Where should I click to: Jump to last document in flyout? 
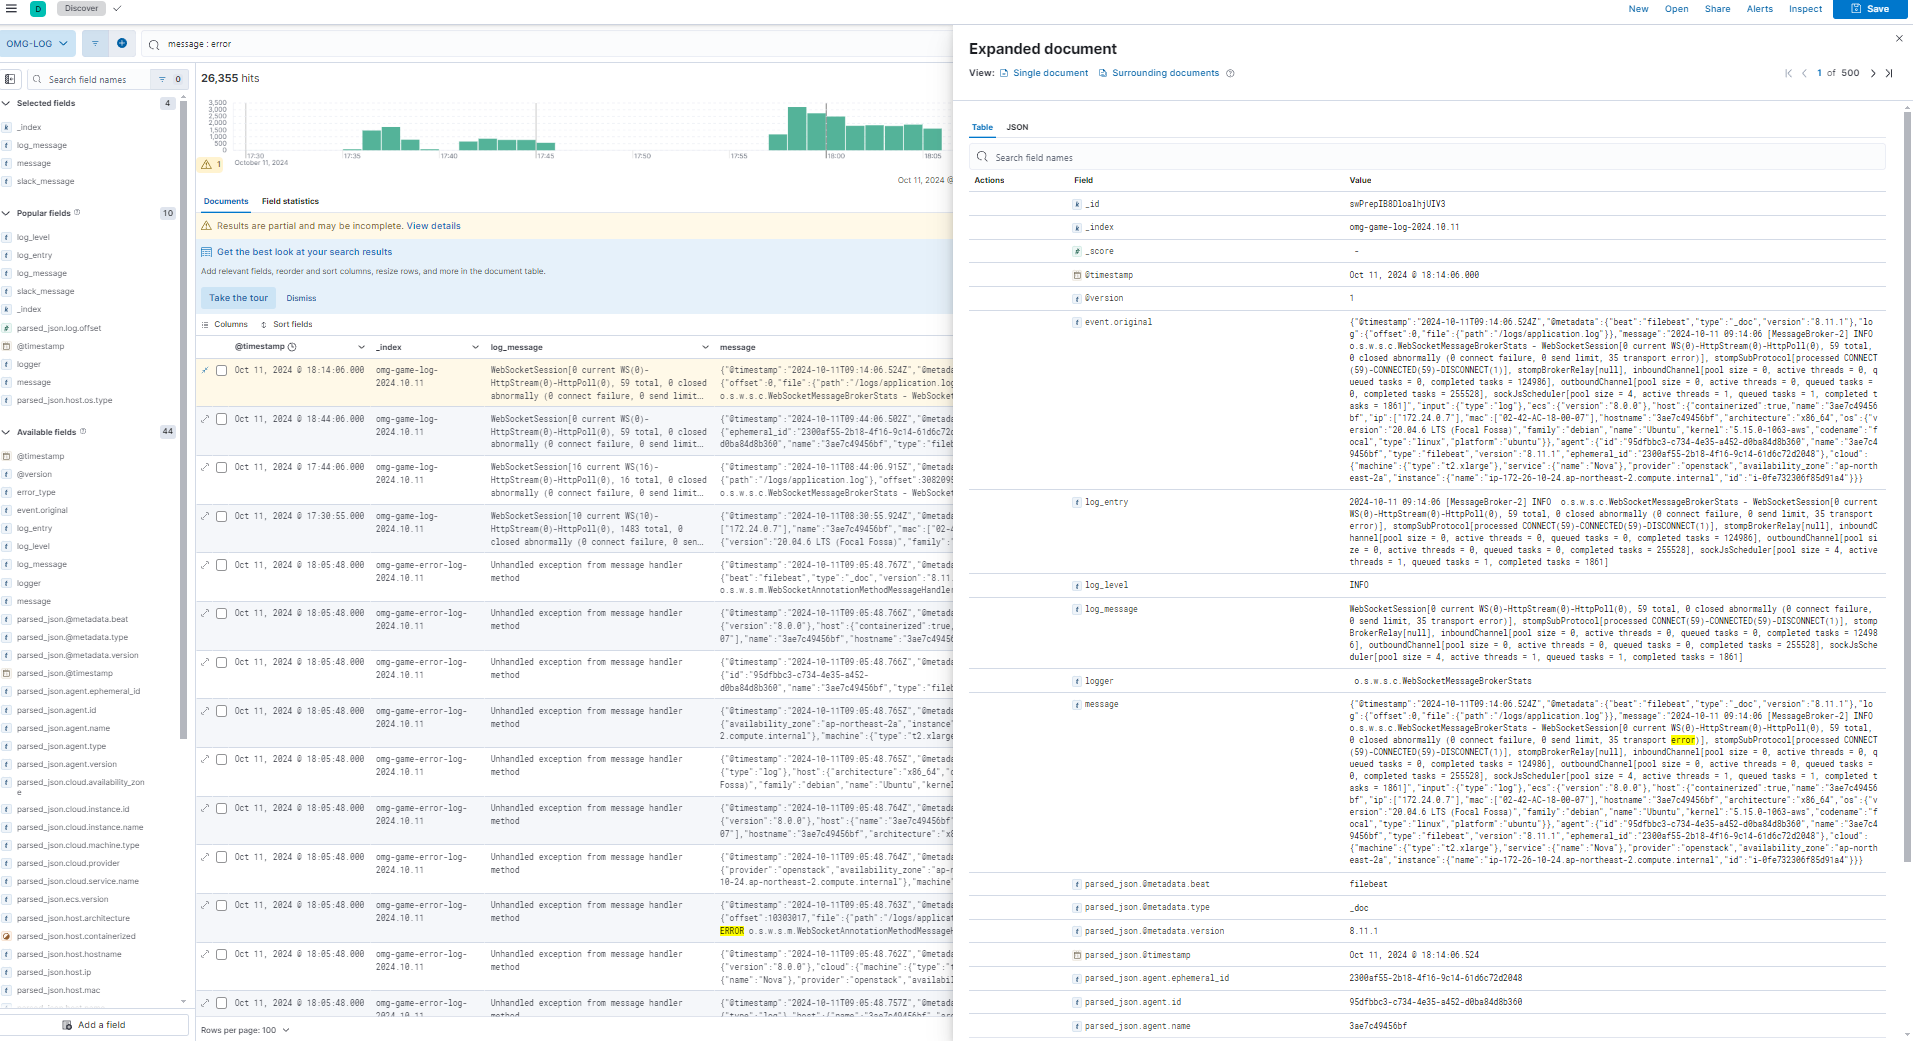[1889, 73]
